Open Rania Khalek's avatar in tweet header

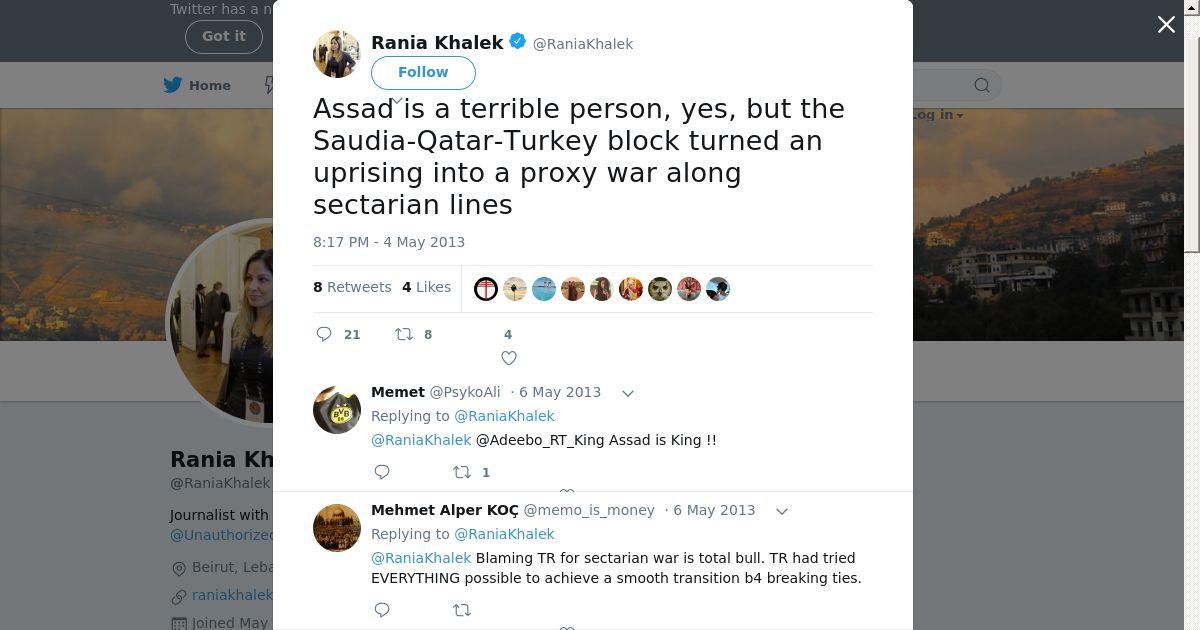pyautogui.click(x=337, y=54)
